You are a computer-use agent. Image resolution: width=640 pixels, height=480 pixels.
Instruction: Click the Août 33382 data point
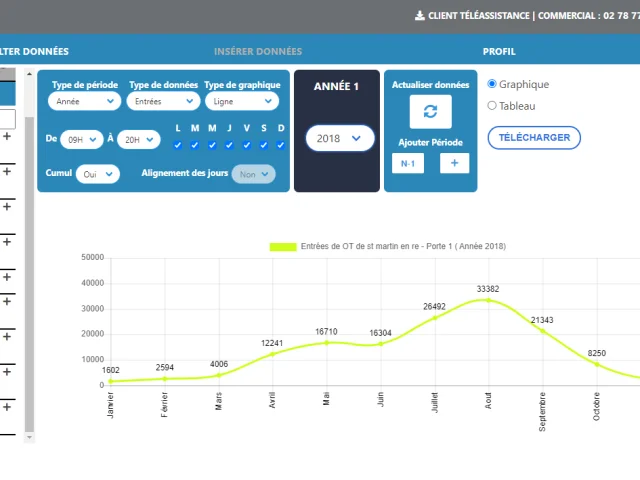pyautogui.click(x=488, y=299)
